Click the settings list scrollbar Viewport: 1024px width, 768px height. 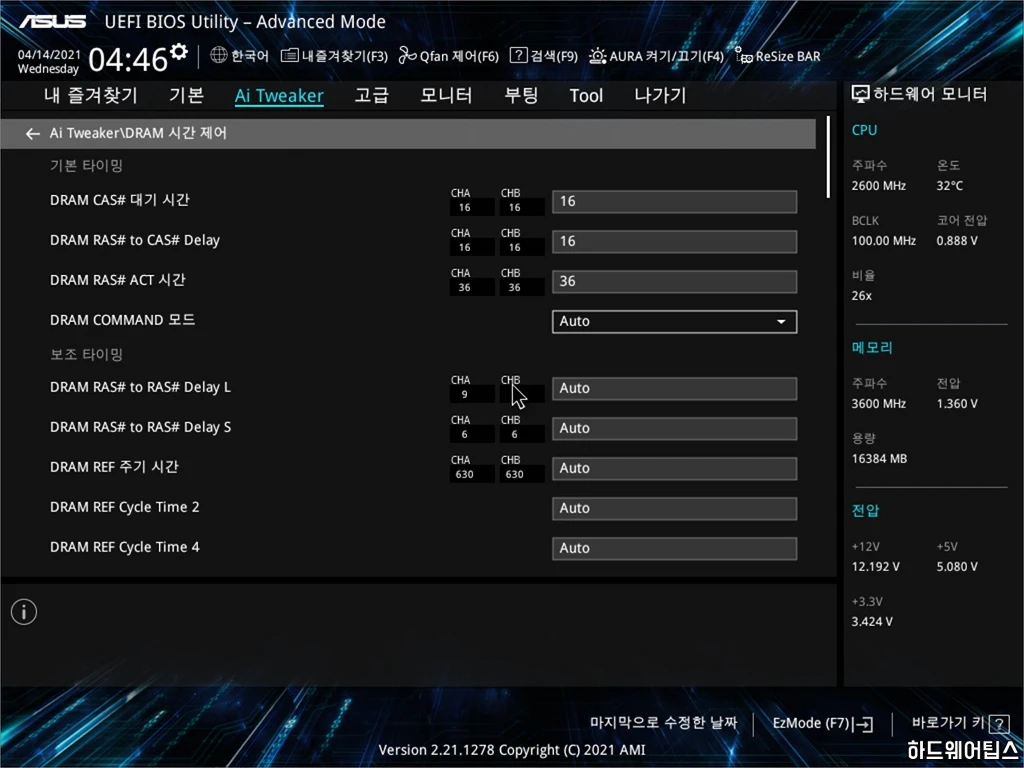coord(828,157)
